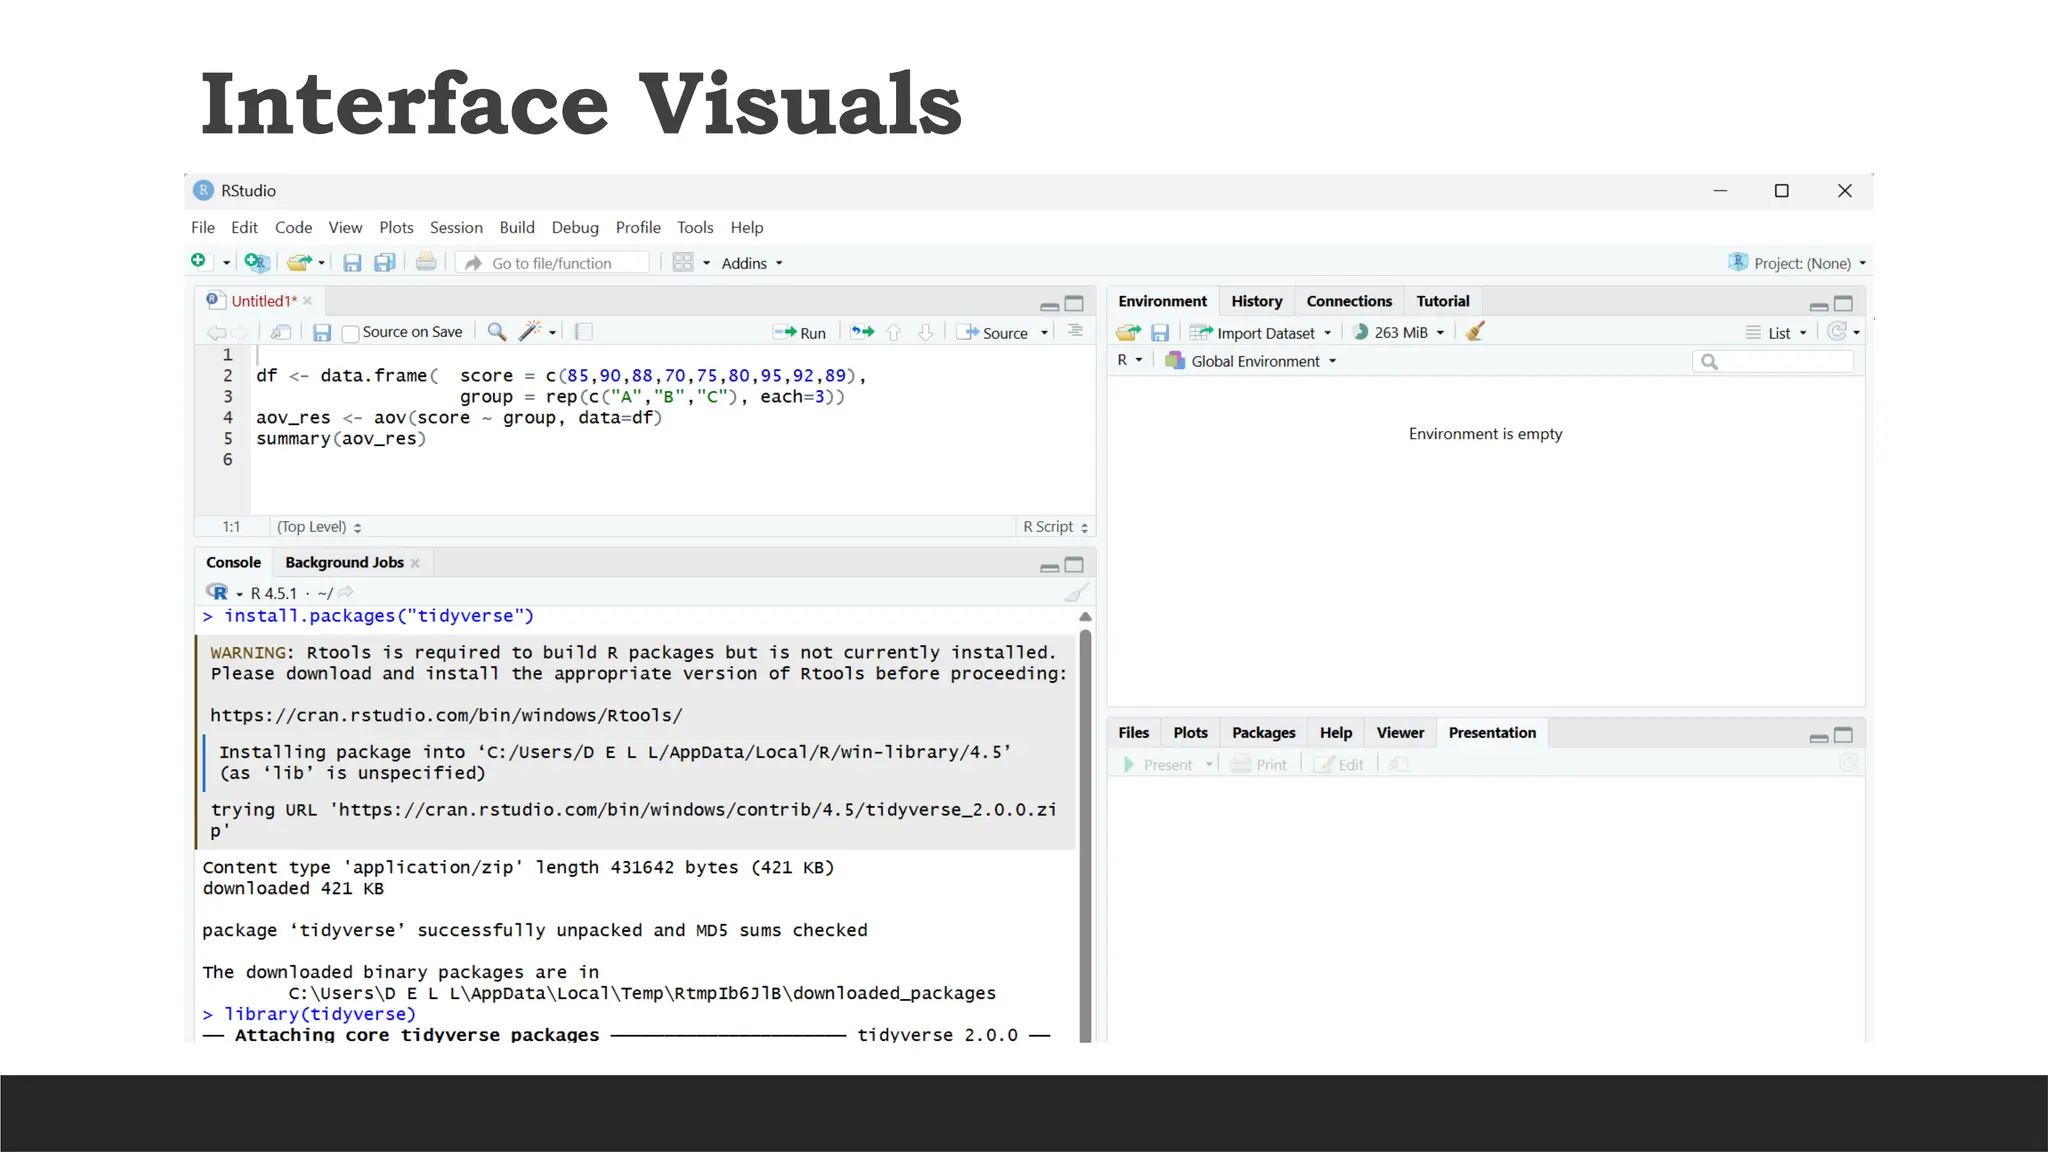
Task: Switch to the Plots tab
Action: (x=1190, y=733)
